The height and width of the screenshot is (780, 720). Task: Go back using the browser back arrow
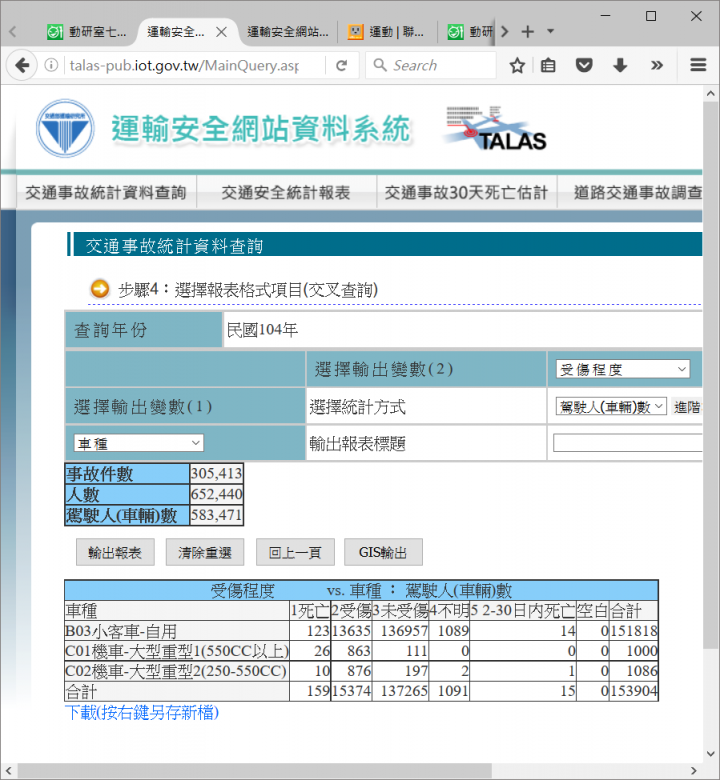click(22, 65)
